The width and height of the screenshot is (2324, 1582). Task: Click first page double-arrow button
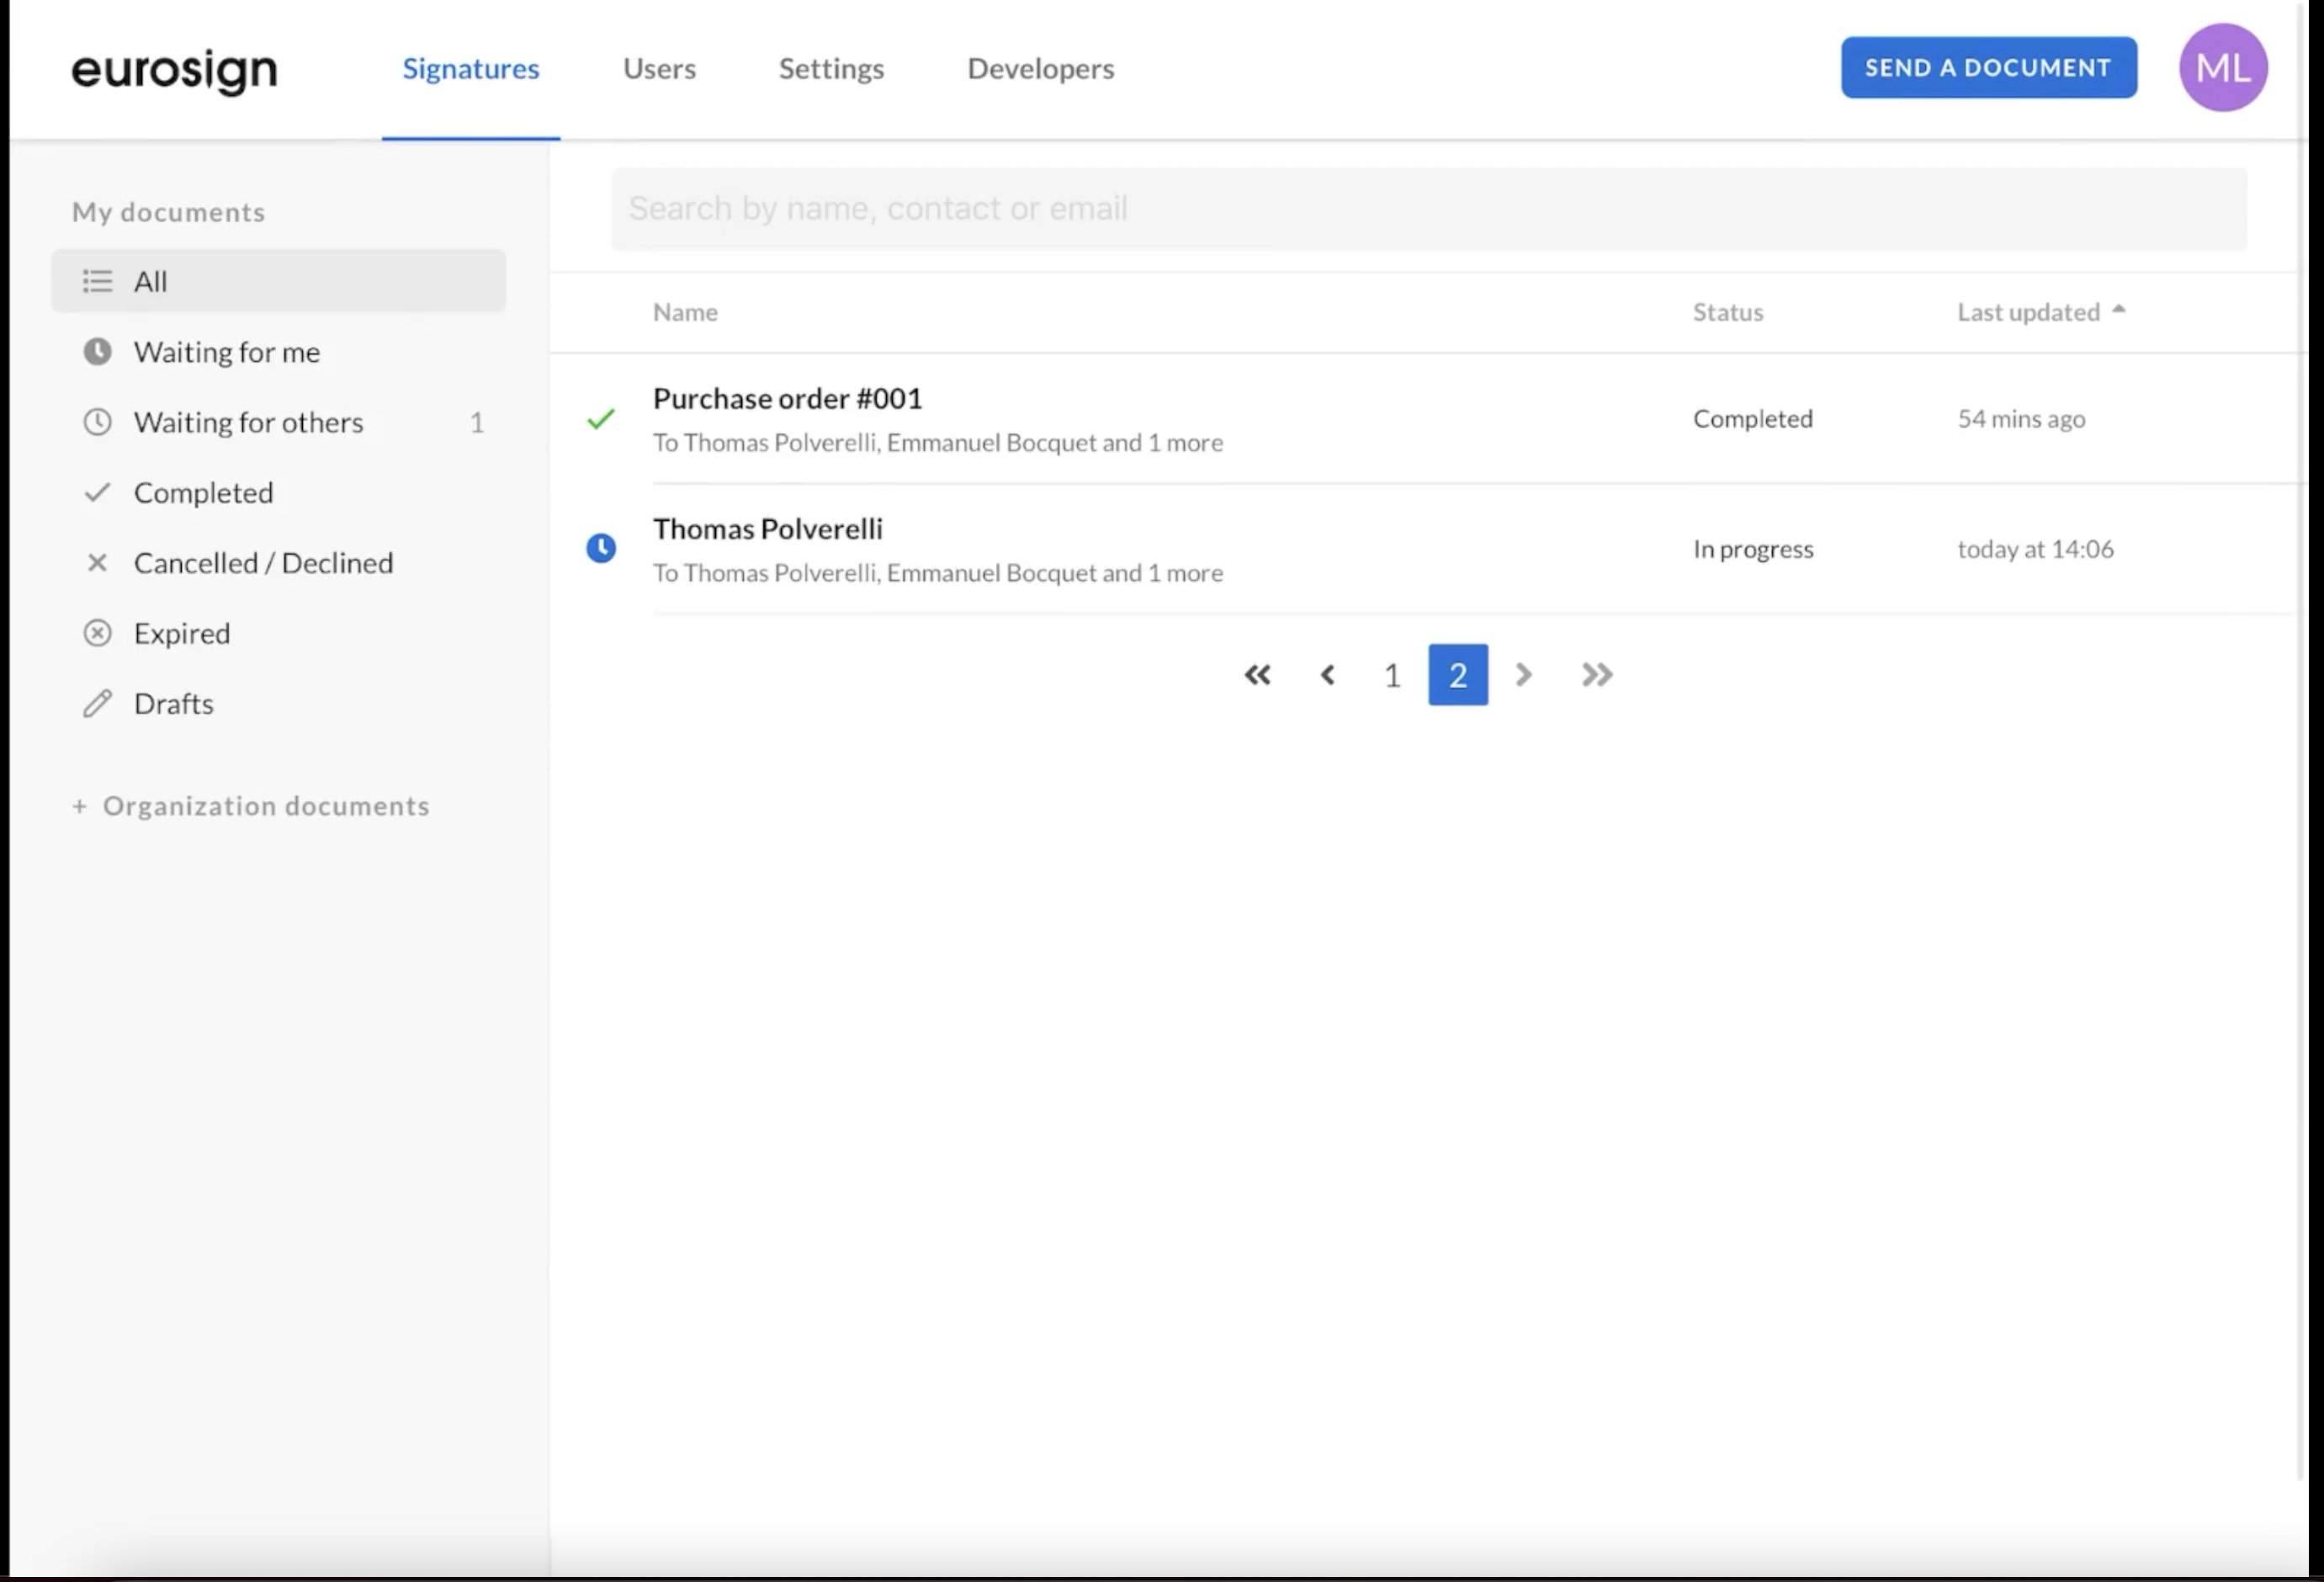tap(1260, 672)
